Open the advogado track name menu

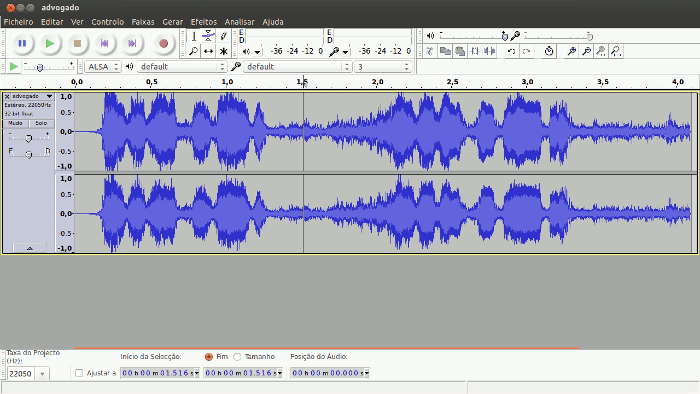[32, 96]
